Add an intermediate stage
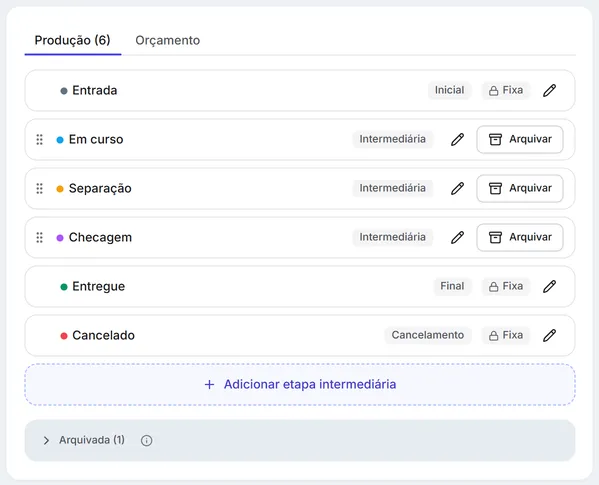The width and height of the screenshot is (599, 485). click(300, 384)
